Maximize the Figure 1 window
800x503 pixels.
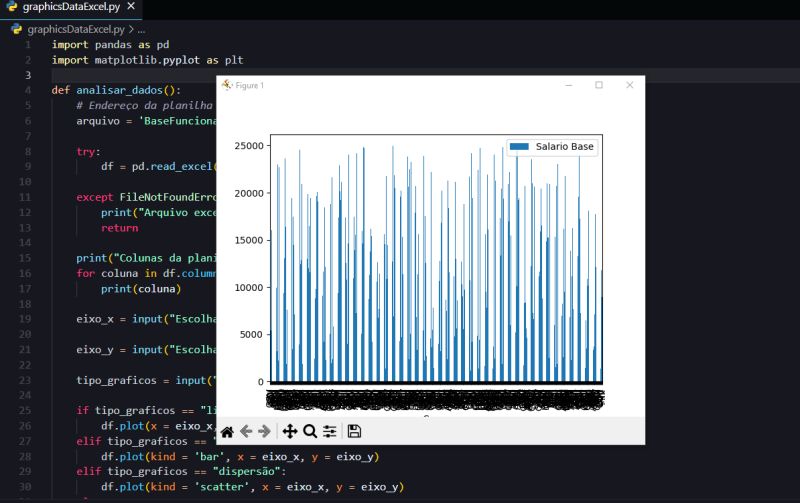click(x=599, y=85)
